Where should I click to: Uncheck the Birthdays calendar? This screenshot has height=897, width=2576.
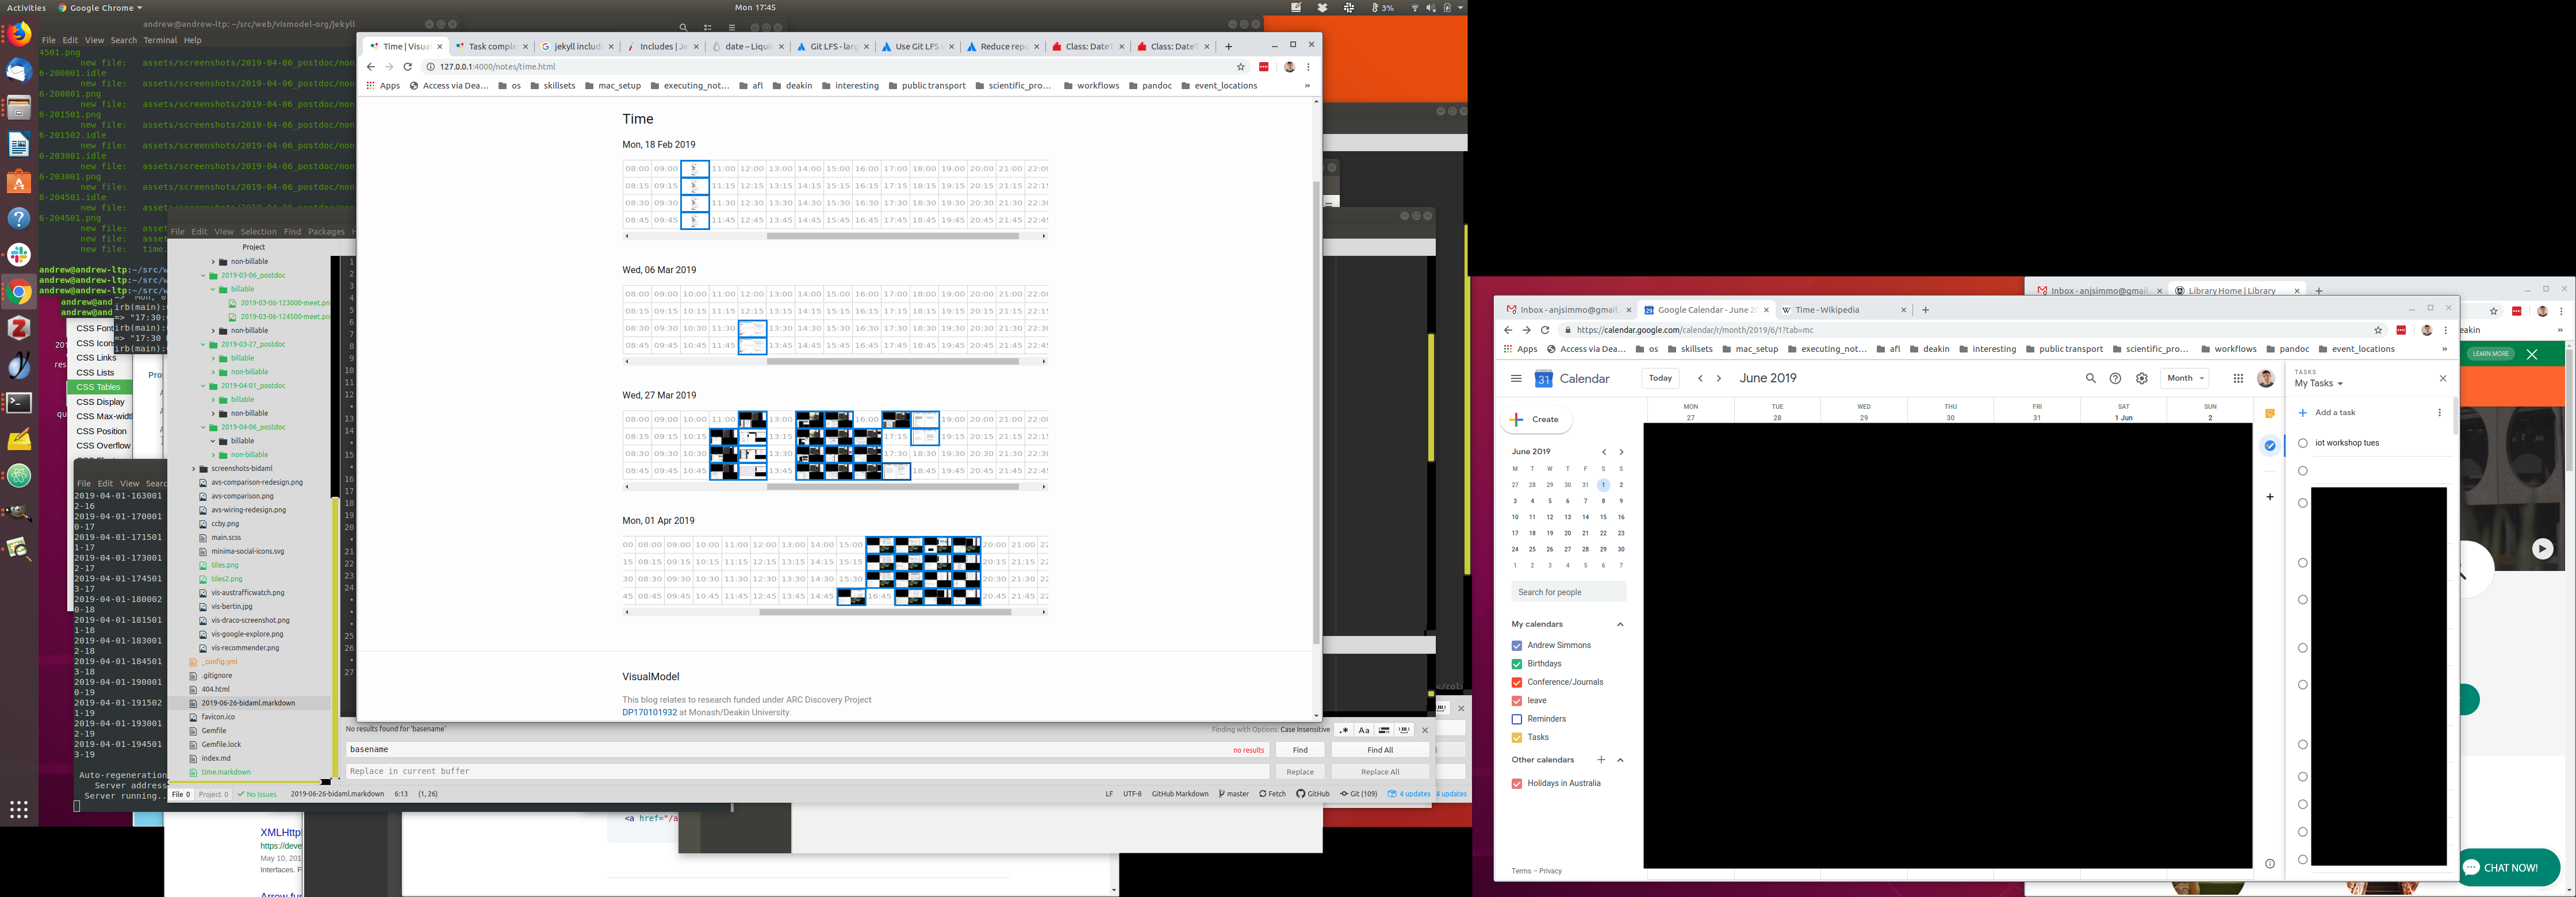(1517, 664)
